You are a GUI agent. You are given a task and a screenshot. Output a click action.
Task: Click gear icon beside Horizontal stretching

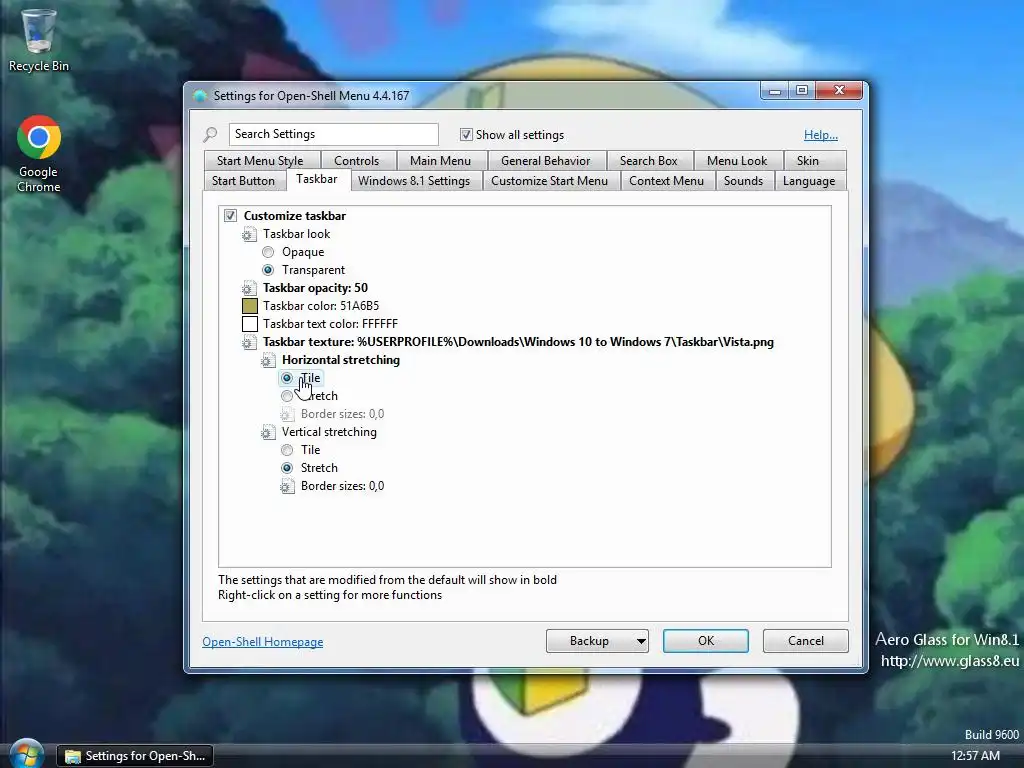pos(268,360)
